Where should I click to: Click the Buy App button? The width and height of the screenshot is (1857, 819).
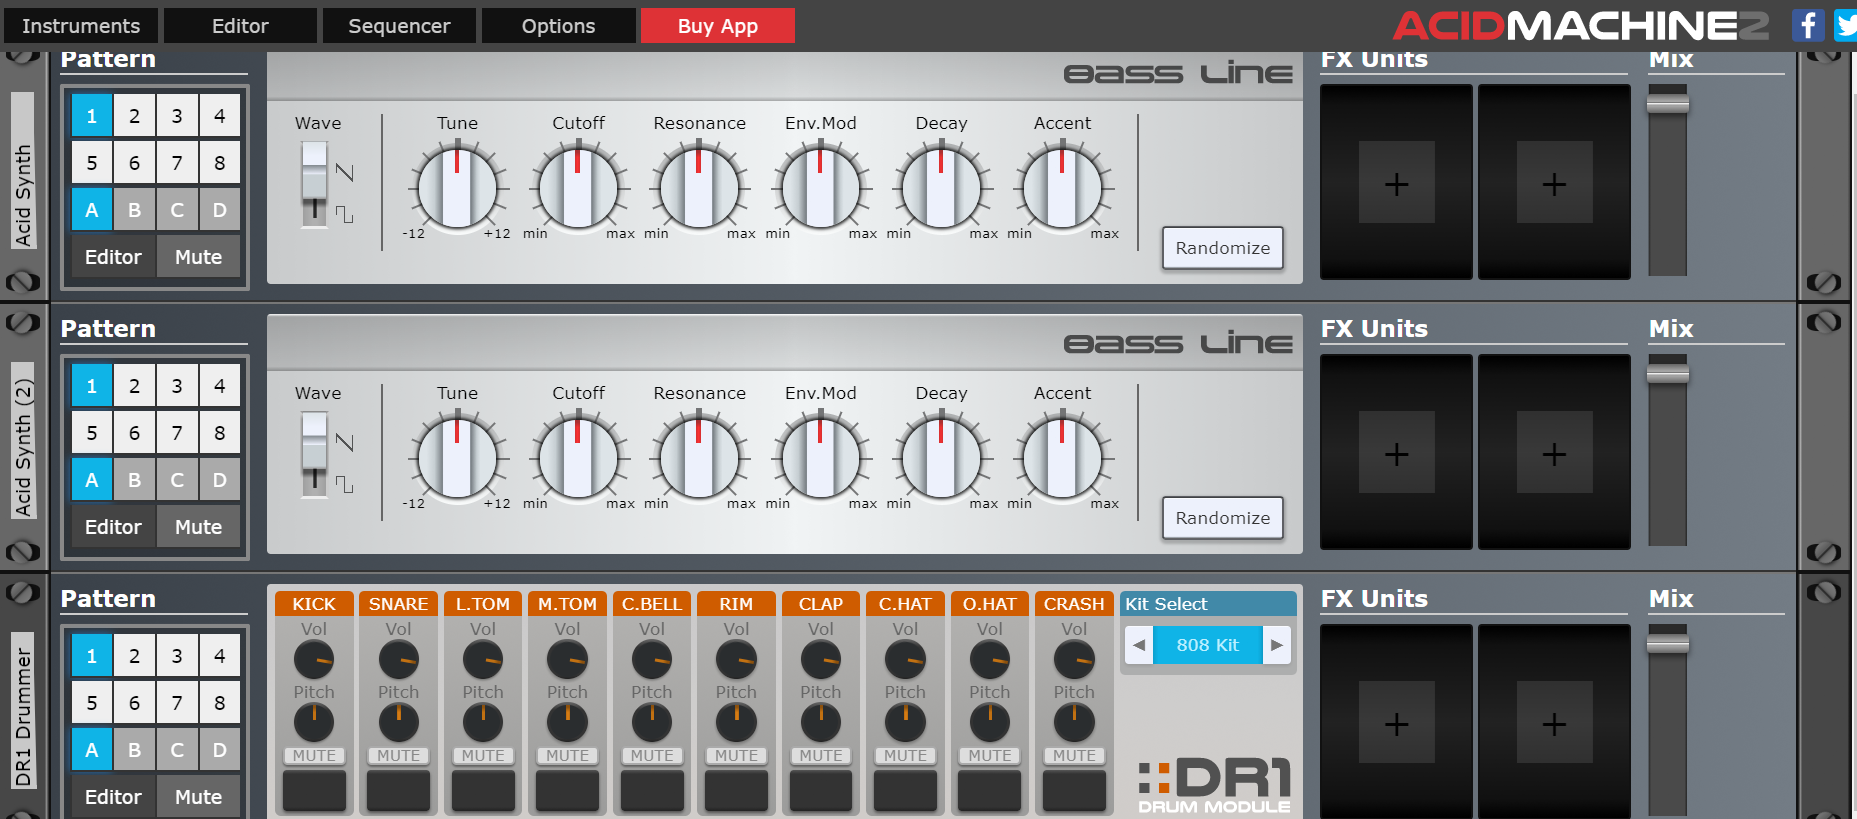pyautogui.click(x=717, y=26)
